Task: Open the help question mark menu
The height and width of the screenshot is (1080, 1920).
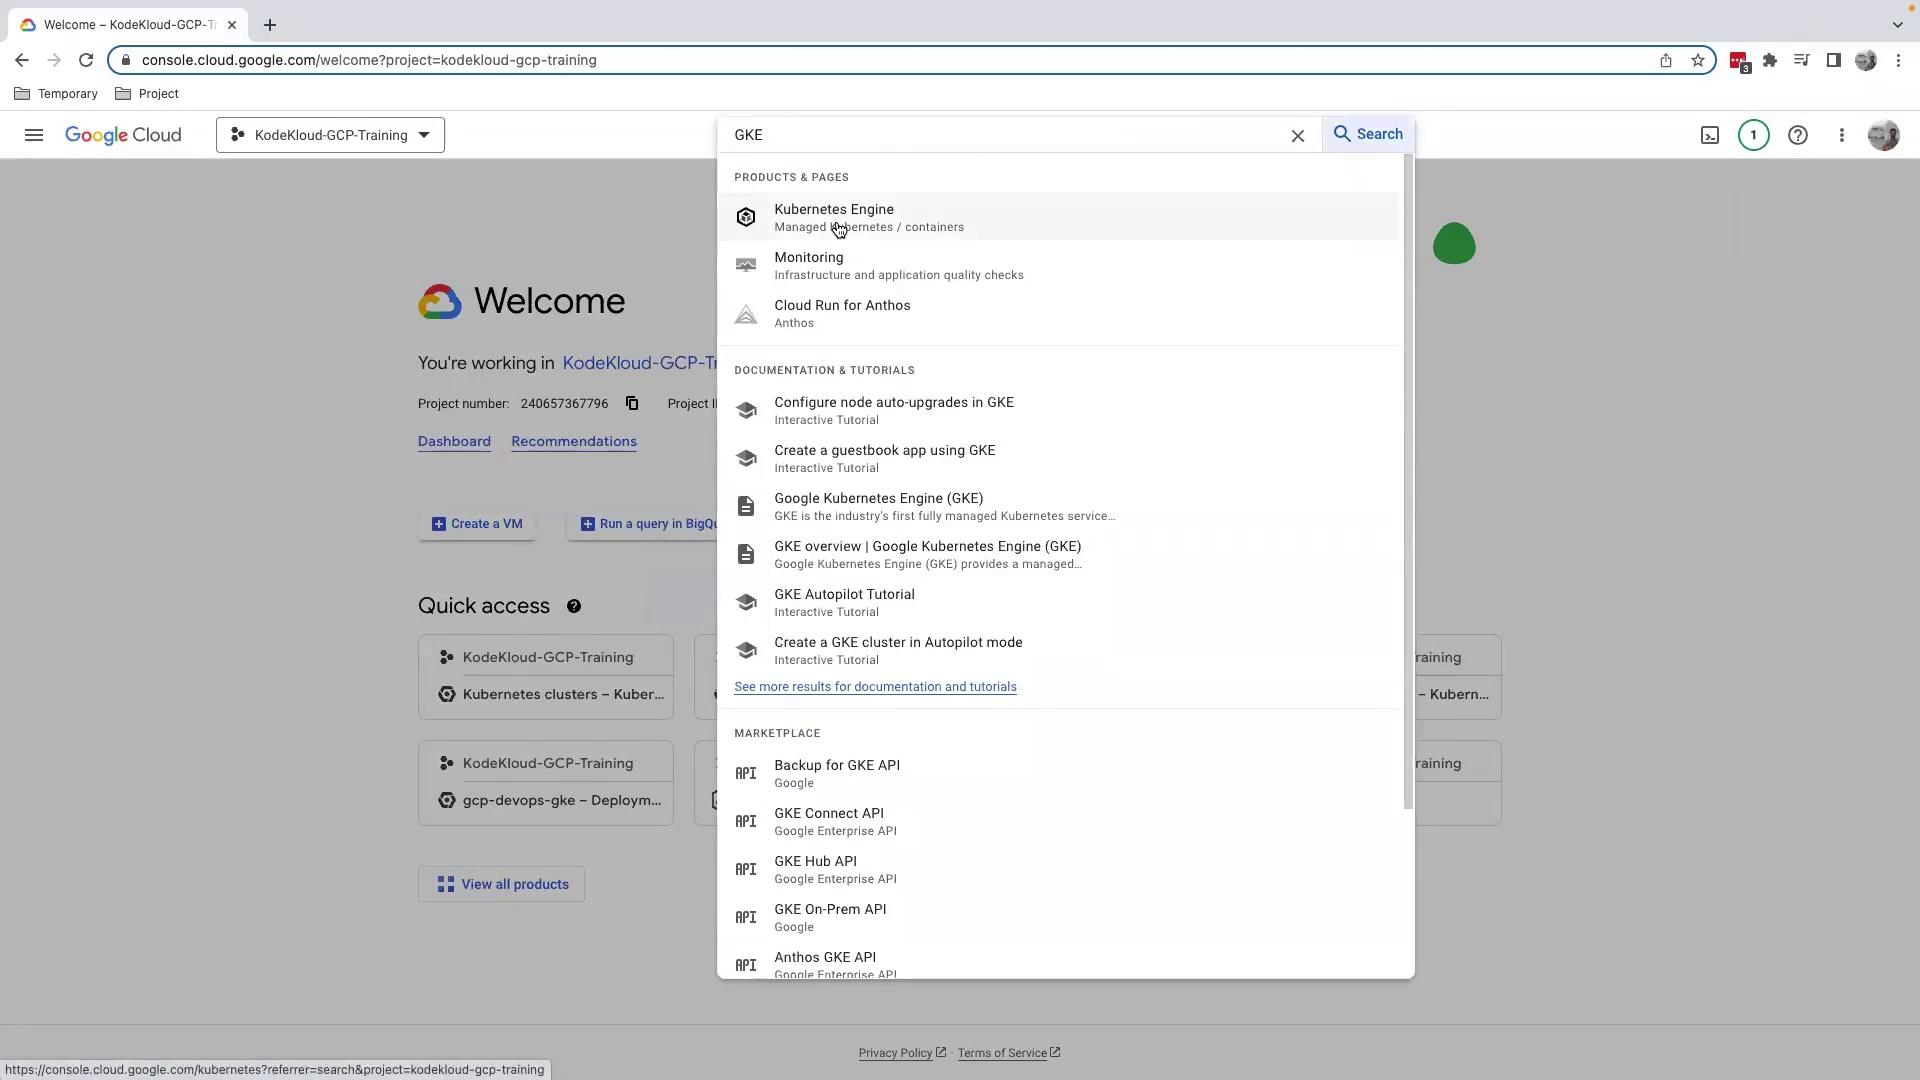Action: click(x=1798, y=135)
